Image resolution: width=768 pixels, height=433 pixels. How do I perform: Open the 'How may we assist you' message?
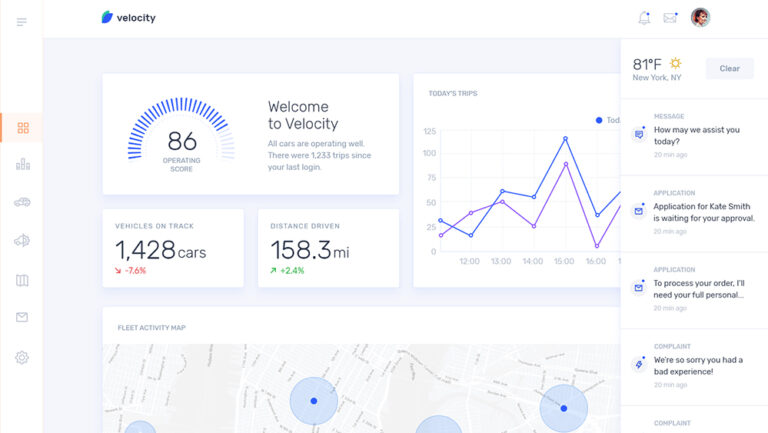tap(694, 135)
